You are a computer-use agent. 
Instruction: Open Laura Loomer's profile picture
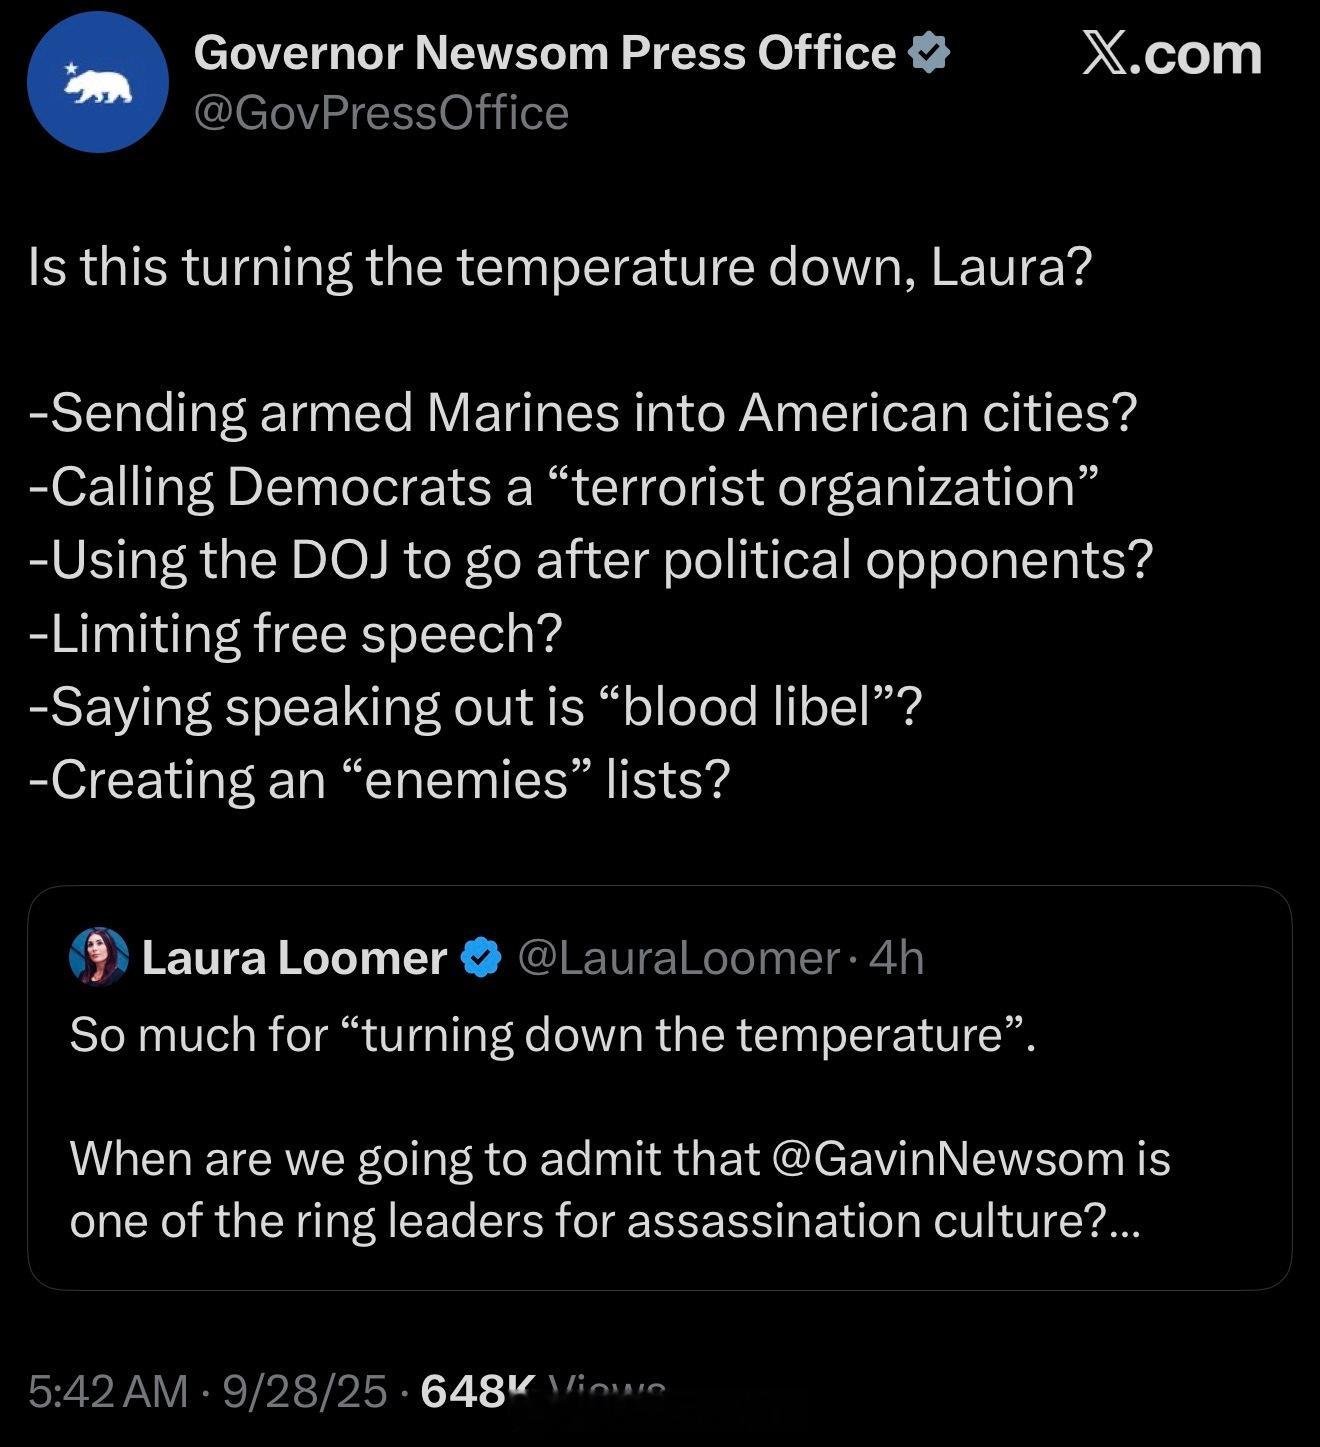99,957
